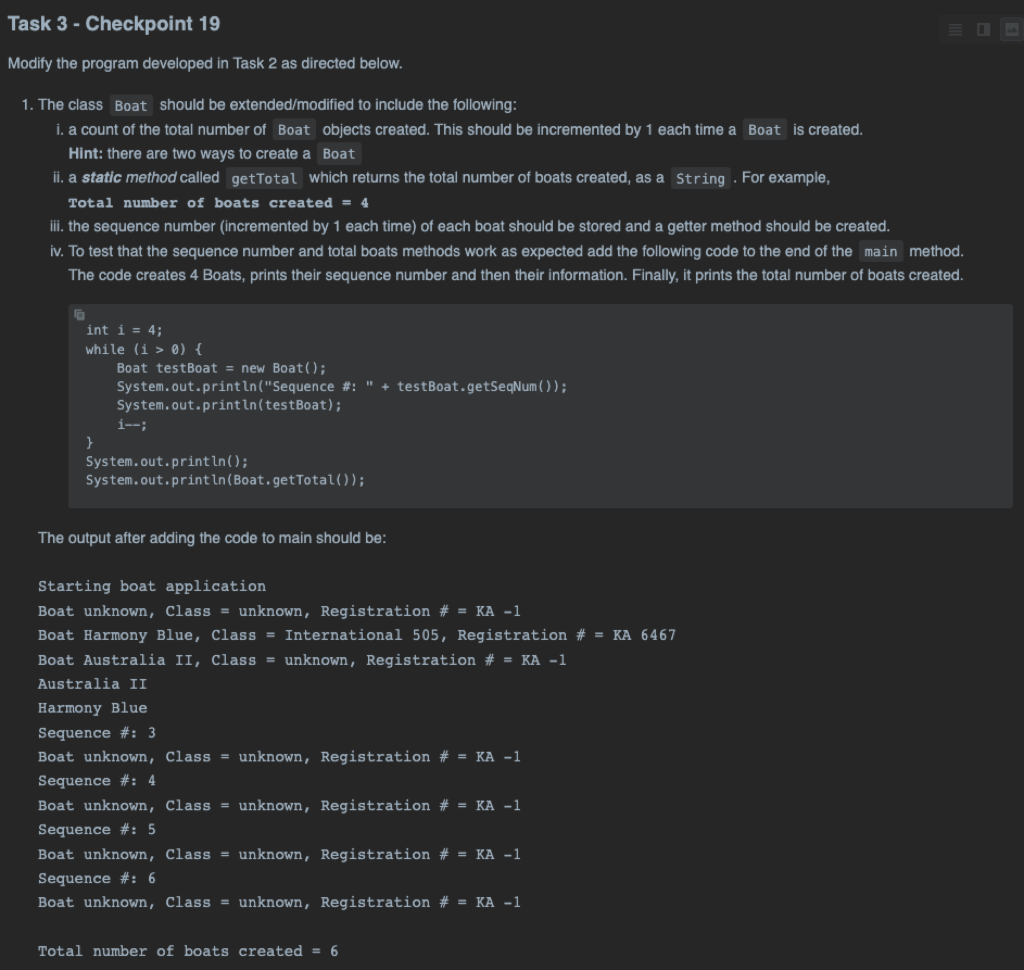
Task: Open the split panel layout icon
Action: coord(982,29)
